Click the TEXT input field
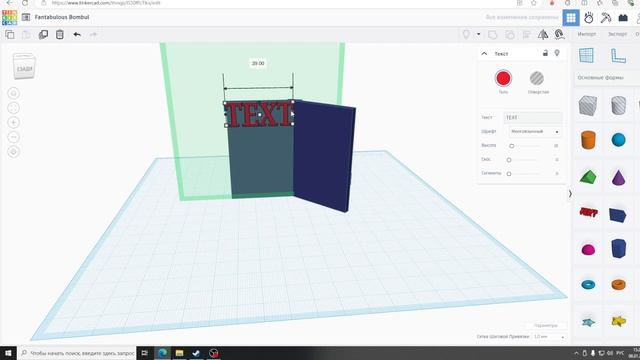640x360 pixels. (x=533, y=118)
